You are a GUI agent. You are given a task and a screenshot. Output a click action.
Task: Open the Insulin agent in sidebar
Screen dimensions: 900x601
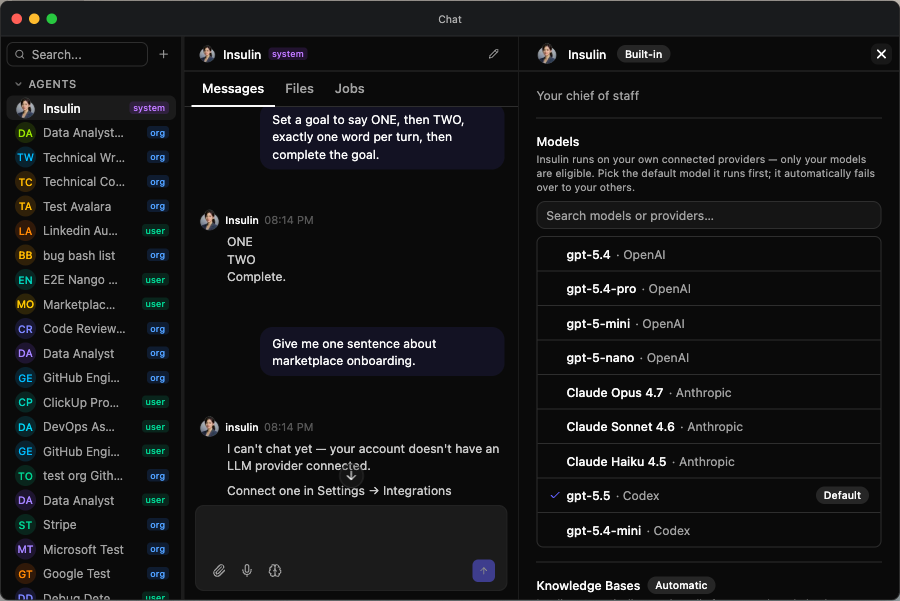[x=91, y=108]
